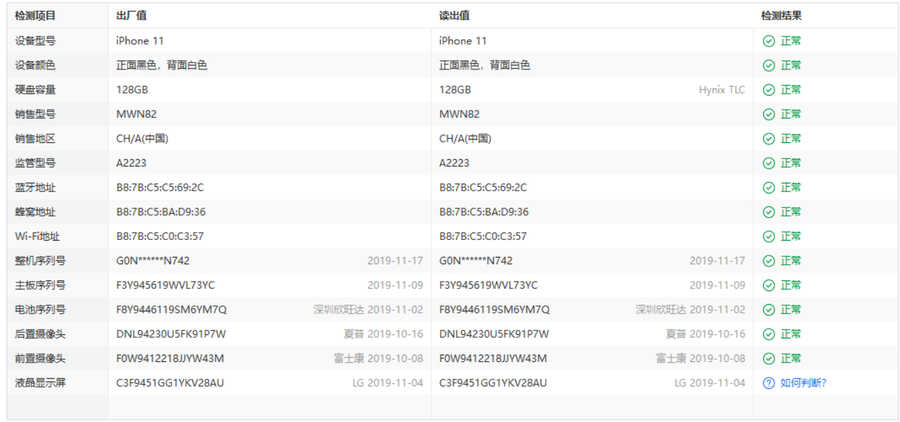Click the green check icon in 硬盘容量 row
The height and width of the screenshot is (422, 900).
(x=769, y=90)
